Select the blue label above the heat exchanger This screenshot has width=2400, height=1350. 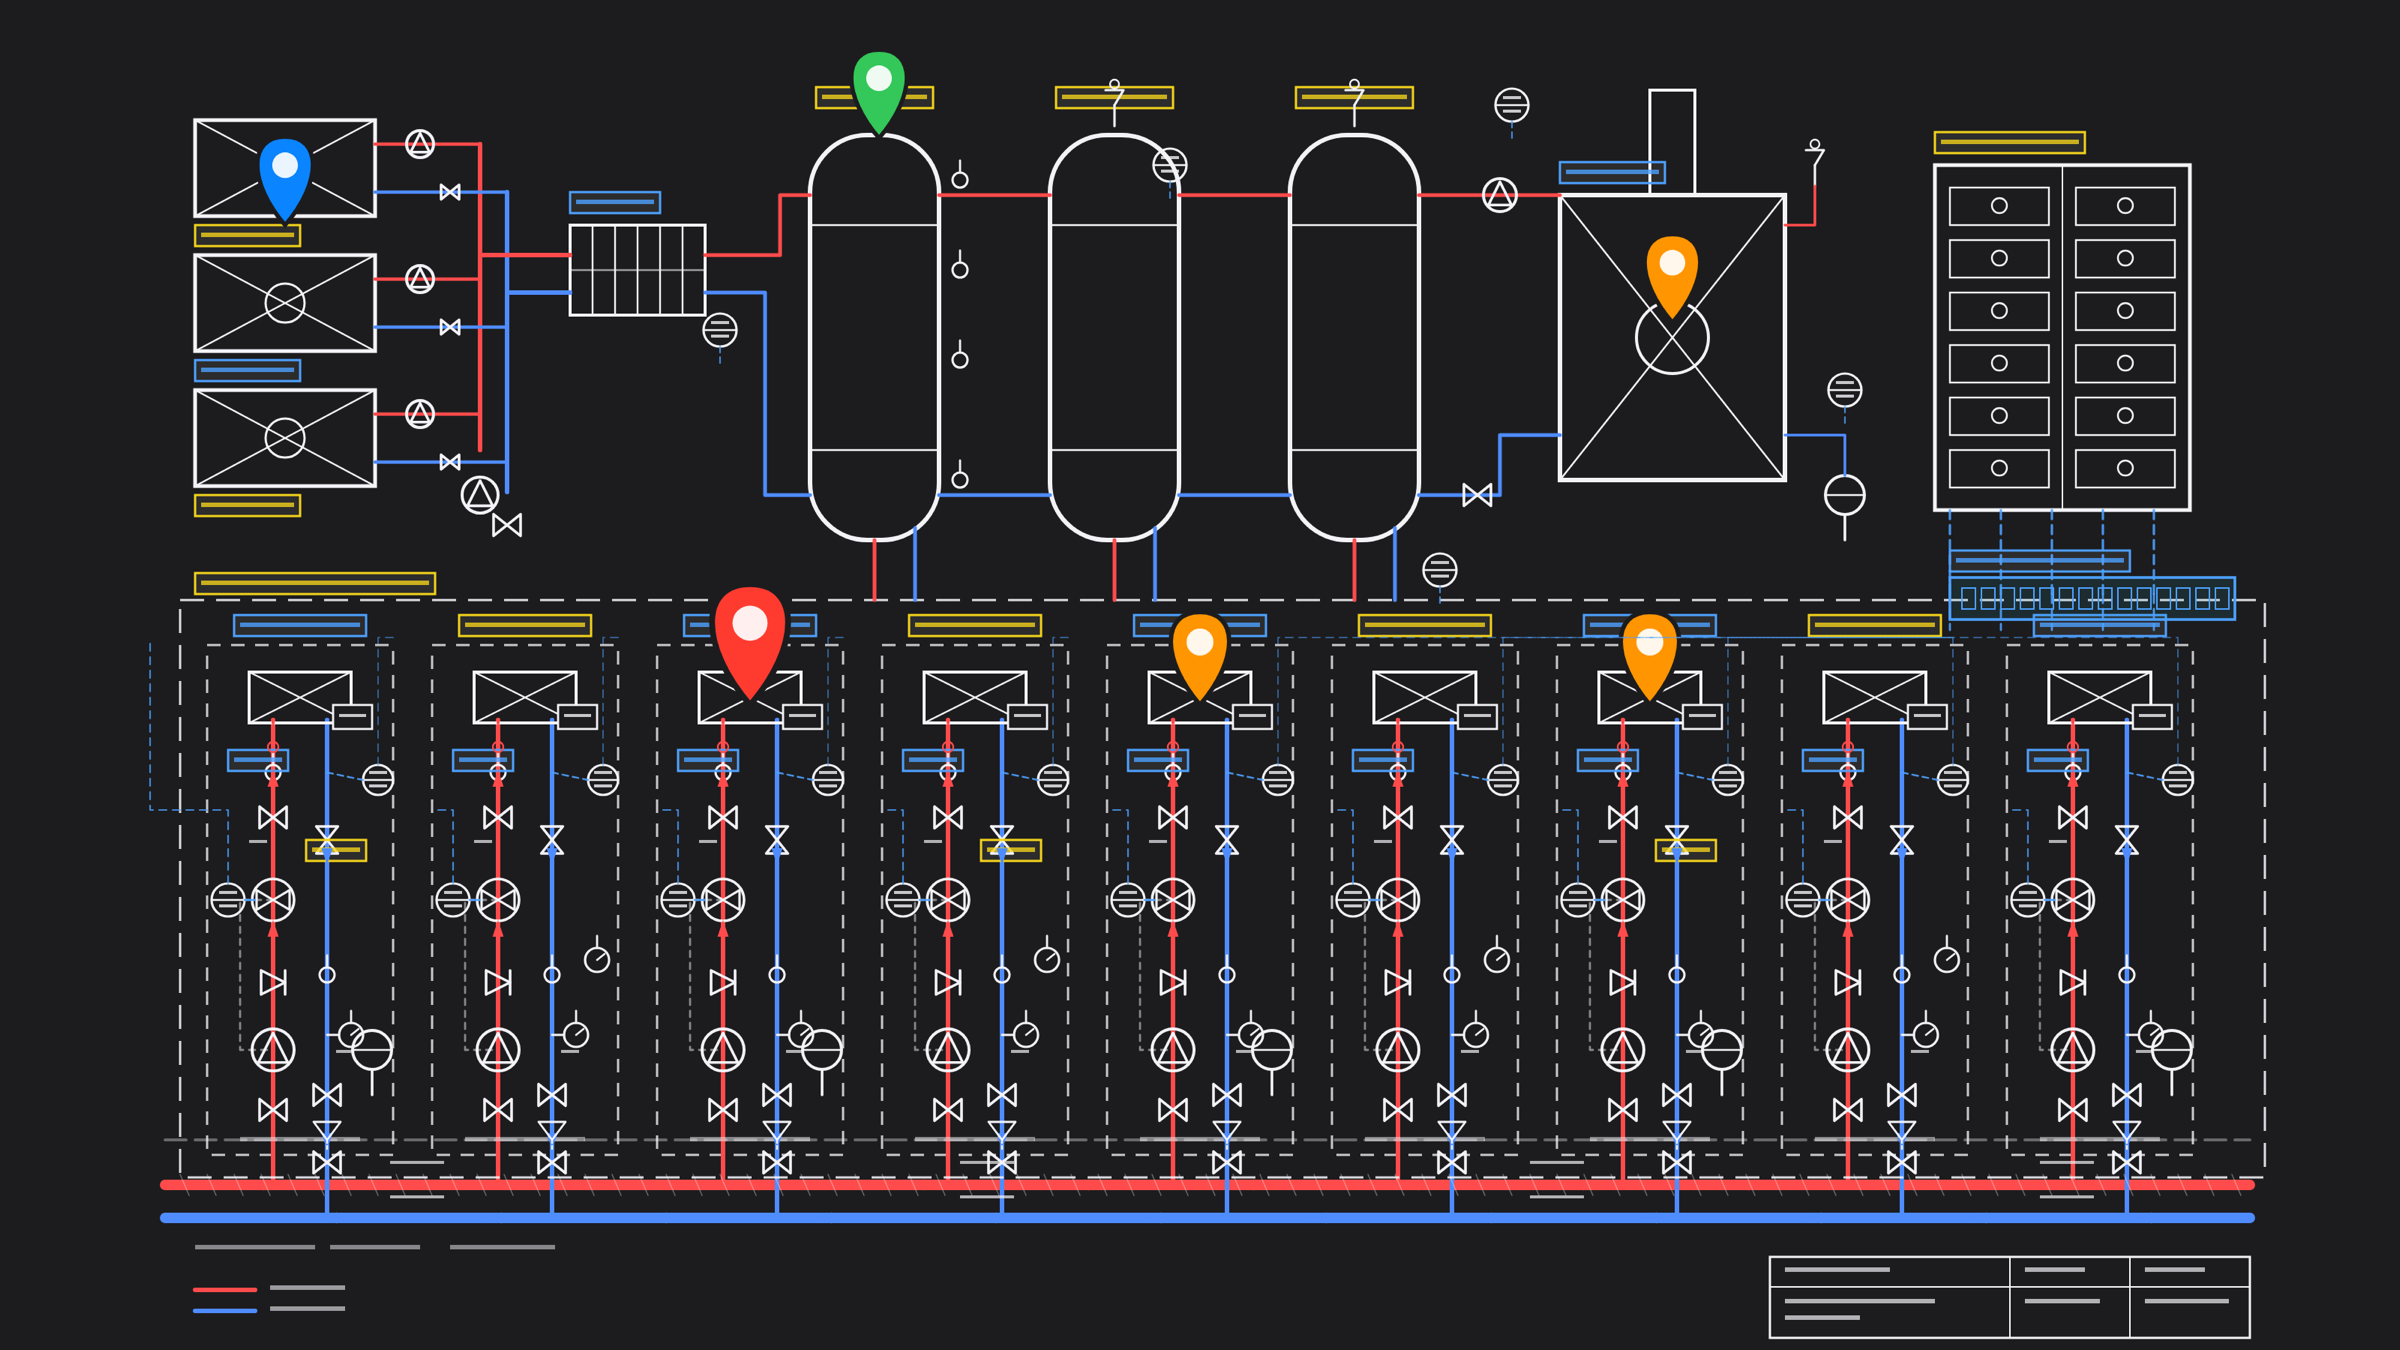[615, 202]
